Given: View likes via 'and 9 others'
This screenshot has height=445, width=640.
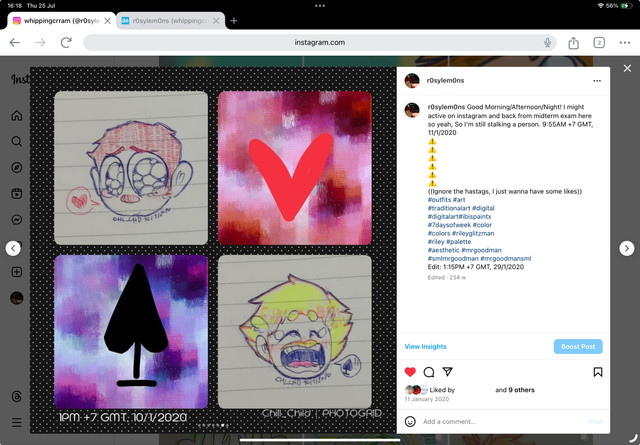Looking at the screenshot, I should [x=515, y=390].
